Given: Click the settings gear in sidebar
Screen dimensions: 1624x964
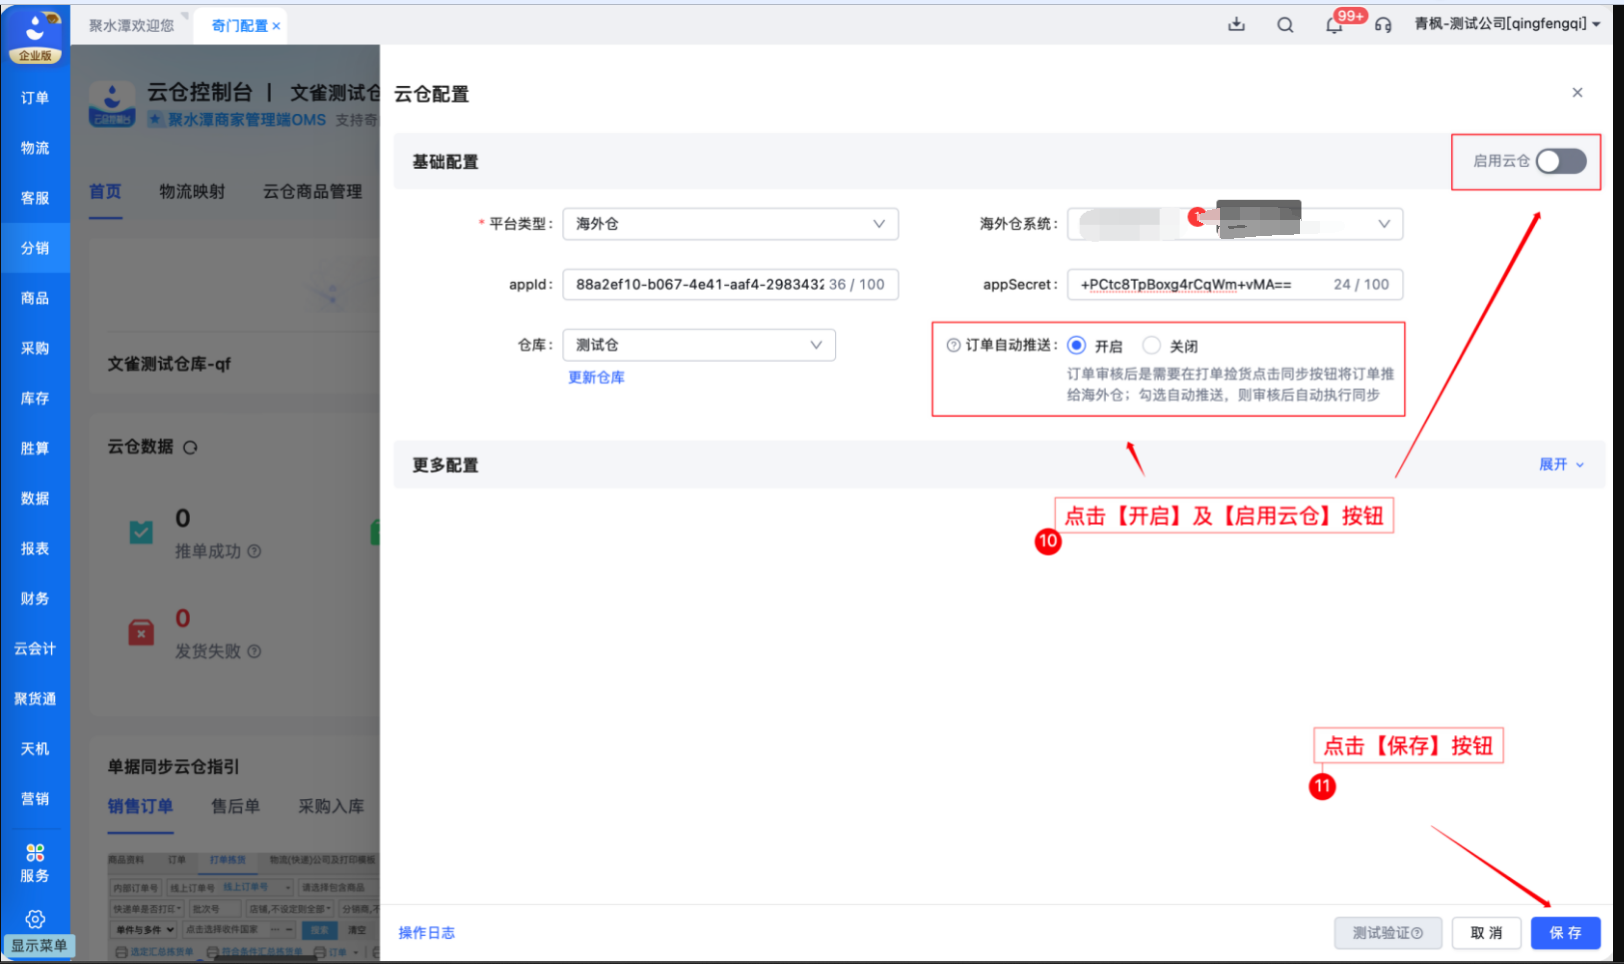Looking at the screenshot, I should [35, 919].
